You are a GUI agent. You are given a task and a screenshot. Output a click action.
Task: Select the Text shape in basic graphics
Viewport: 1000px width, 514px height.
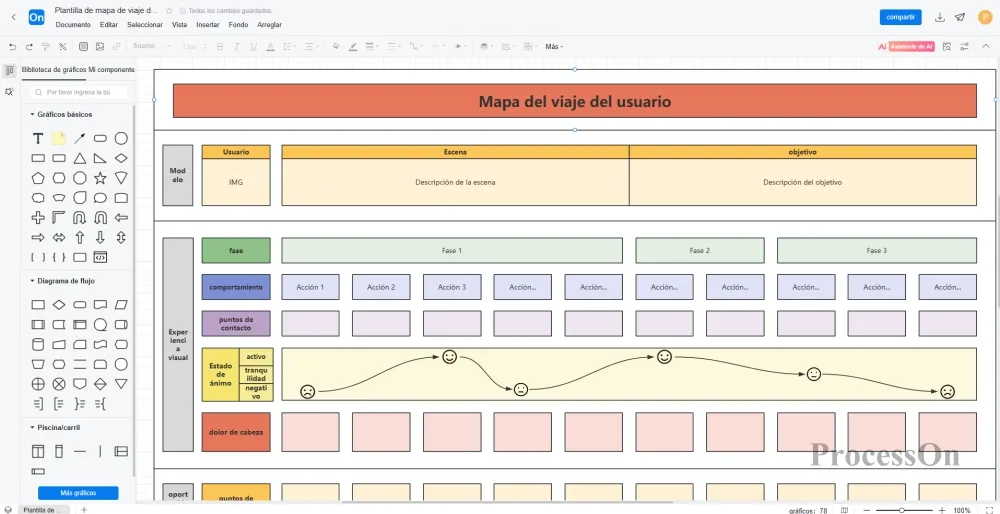pyautogui.click(x=38, y=138)
